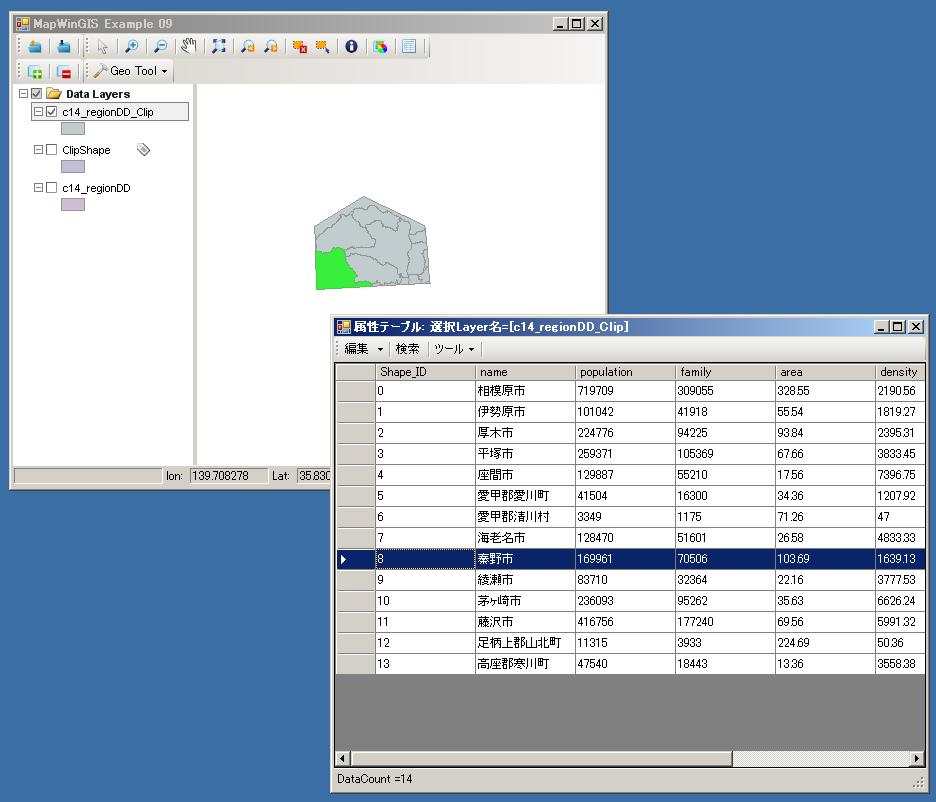This screenshot has width=936, height=802.
Task: Activate the zoom out magnifier tool
Action: pyautogui.click(x=159, y=46)
